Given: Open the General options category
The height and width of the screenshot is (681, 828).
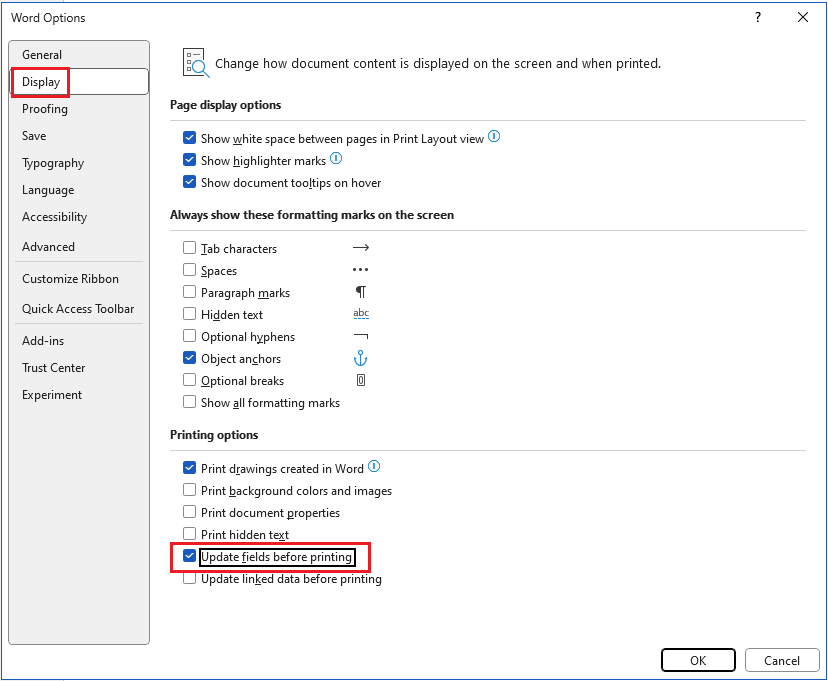Looking at the screenshot, I should pos(79,54).
